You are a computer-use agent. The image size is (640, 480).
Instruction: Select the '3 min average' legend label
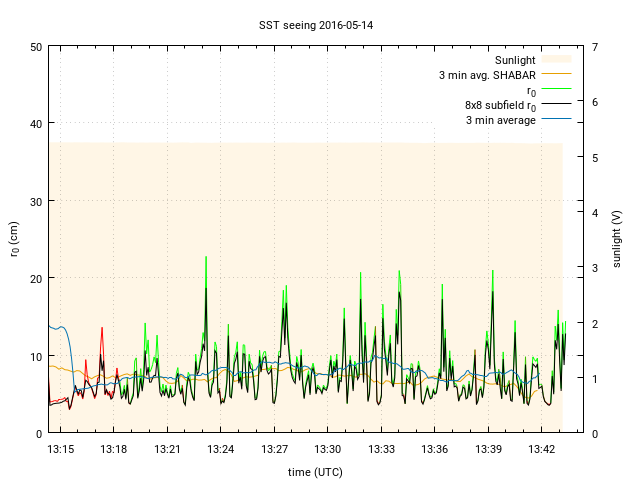pos(500,120)
